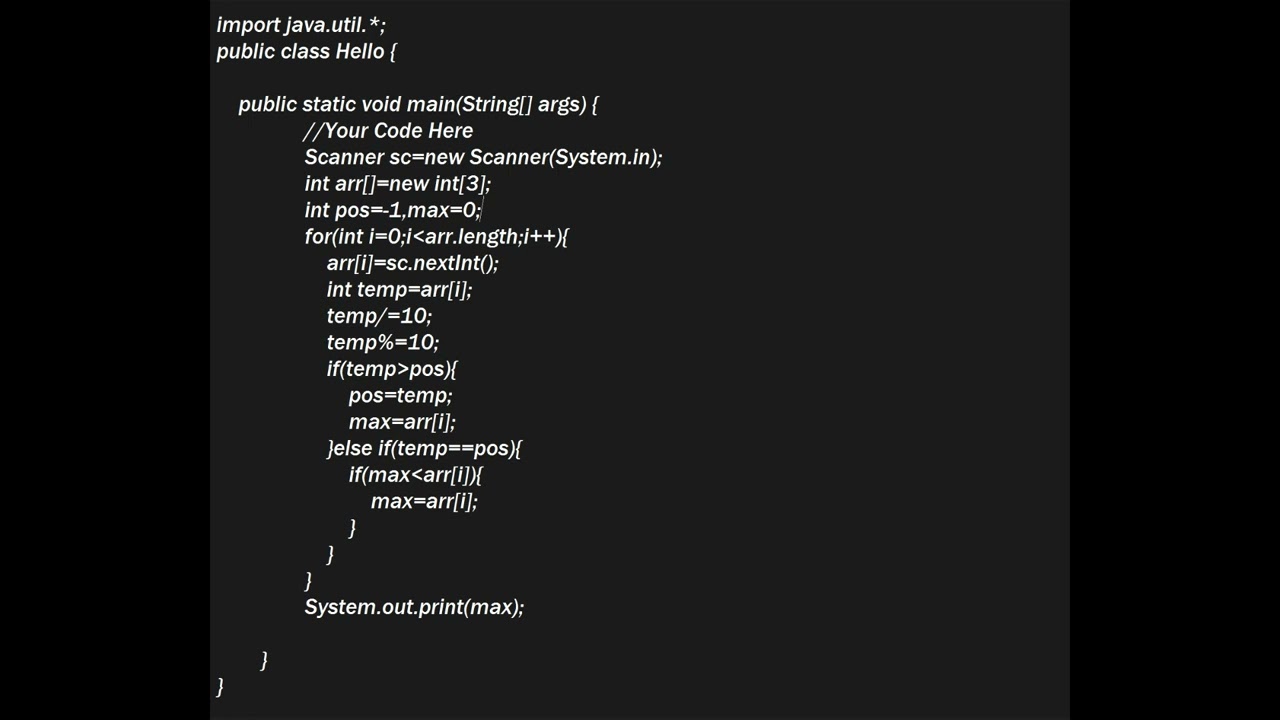This screenshot has height=720, width=1280.
Task: Click the Scanner sc declaration line
Action: click(x=483, y=158)
